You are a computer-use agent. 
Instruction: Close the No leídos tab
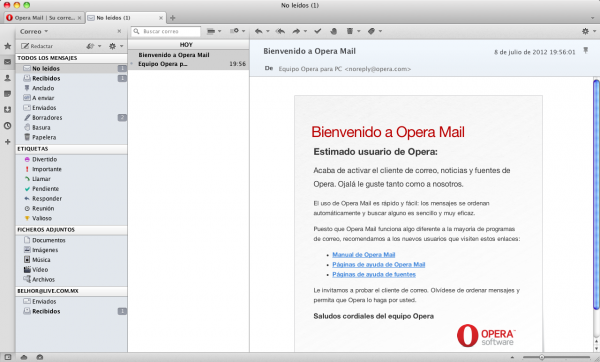pos(161,18)
